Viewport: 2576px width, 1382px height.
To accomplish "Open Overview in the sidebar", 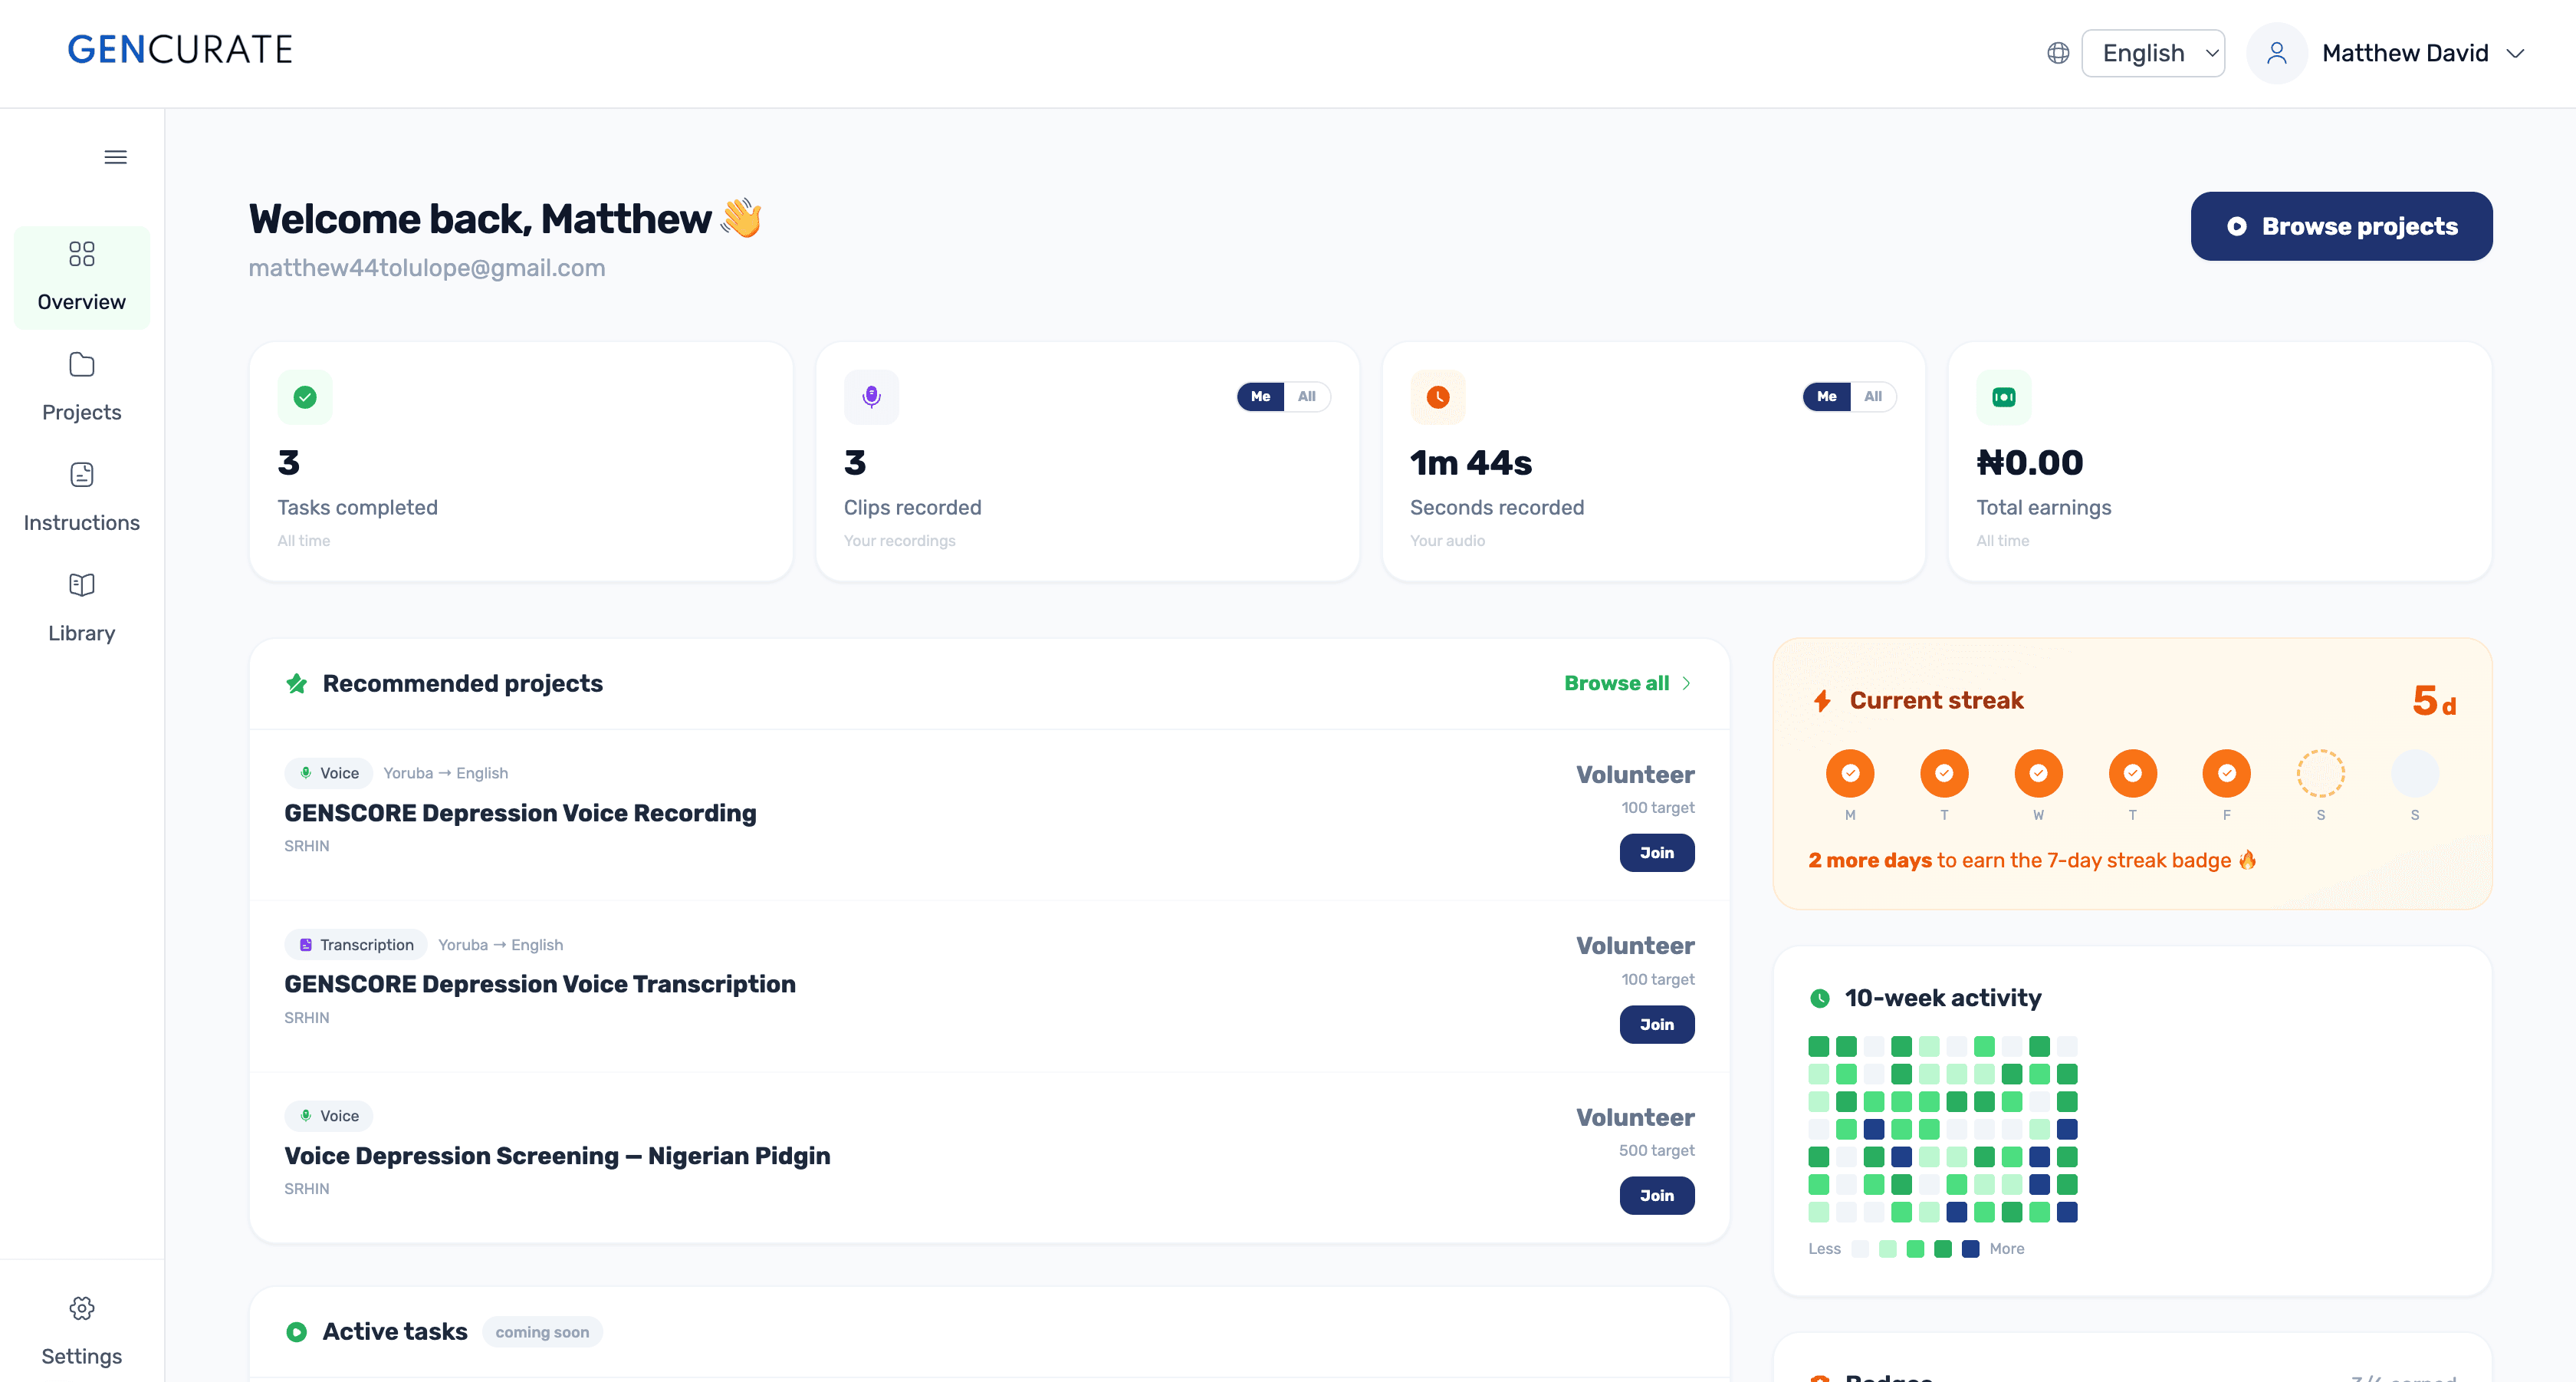I will pos(82,278).
